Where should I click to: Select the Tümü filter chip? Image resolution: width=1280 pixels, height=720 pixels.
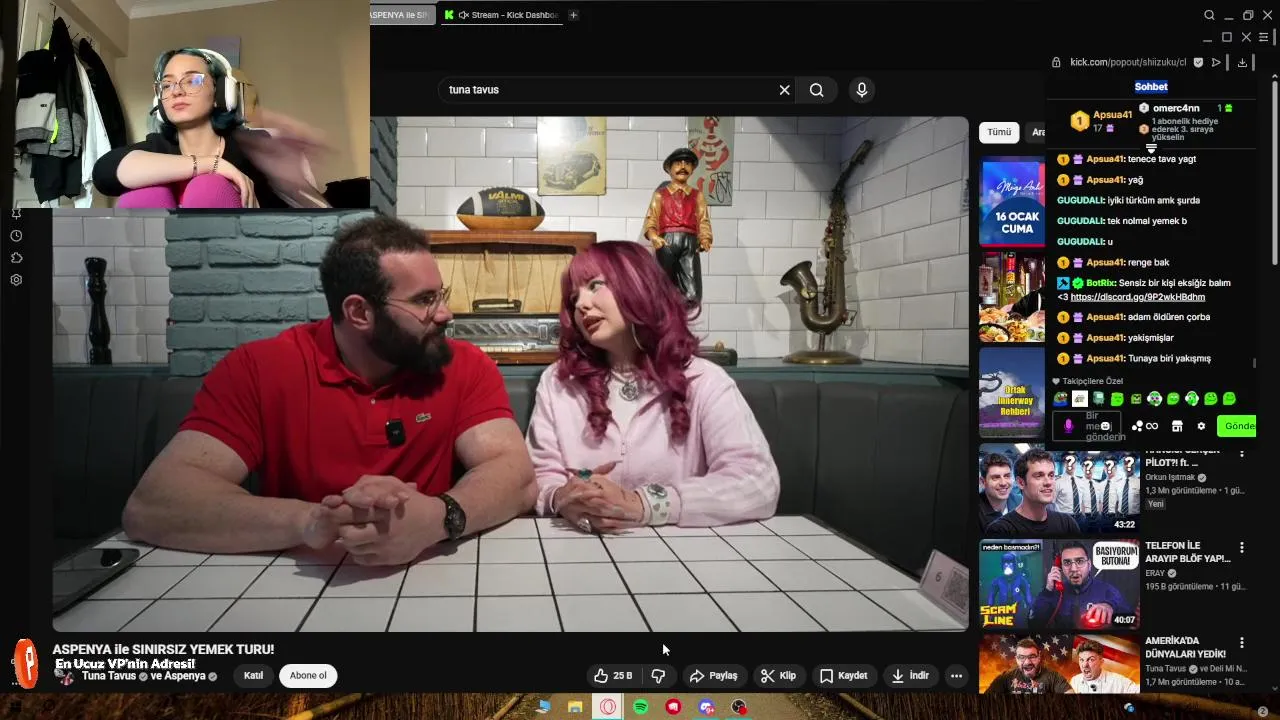click(999, 132)
